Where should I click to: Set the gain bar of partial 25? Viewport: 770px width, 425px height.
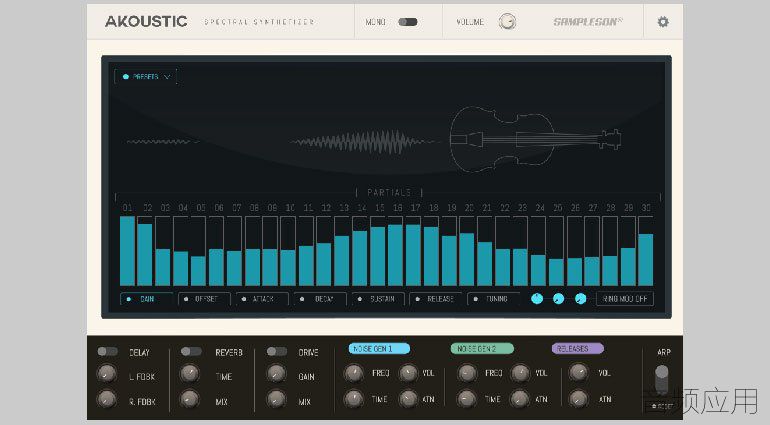556,251
